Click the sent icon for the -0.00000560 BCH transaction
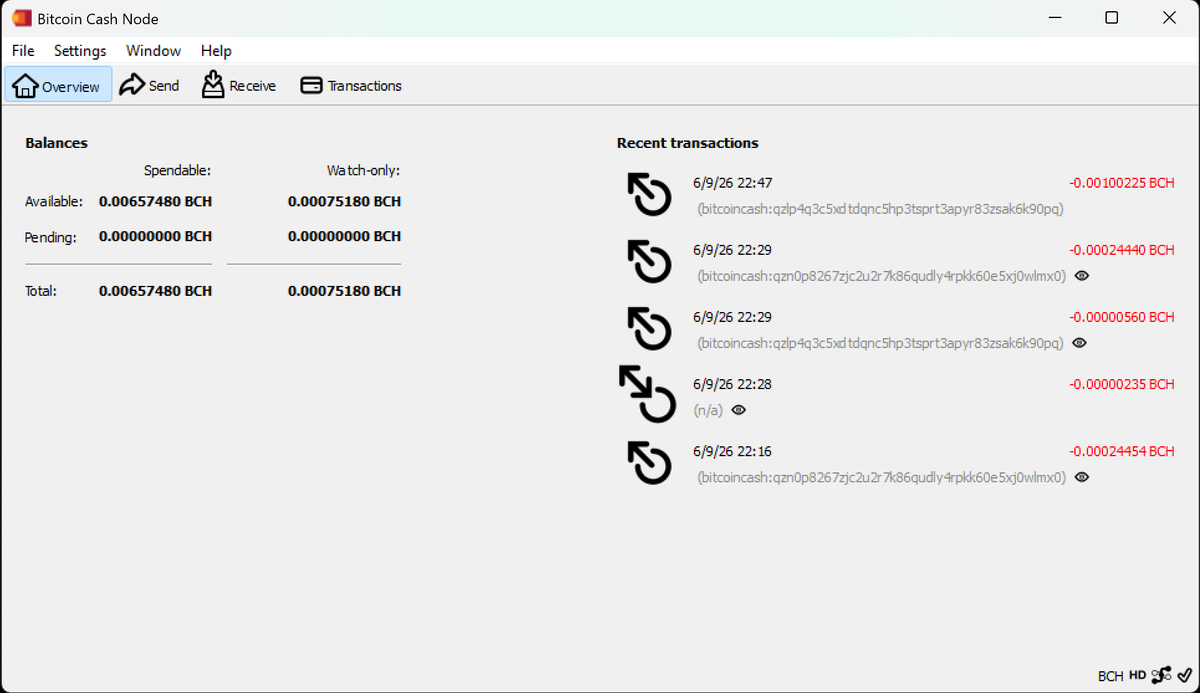 tap(649, 329)
